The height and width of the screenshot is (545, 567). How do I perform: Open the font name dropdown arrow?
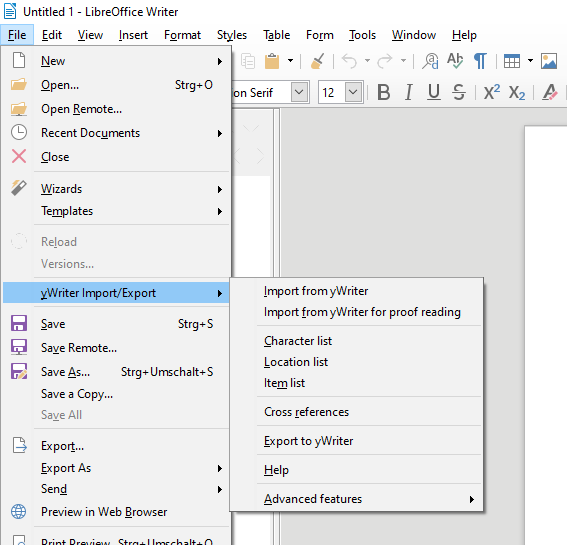pos(299,92)
